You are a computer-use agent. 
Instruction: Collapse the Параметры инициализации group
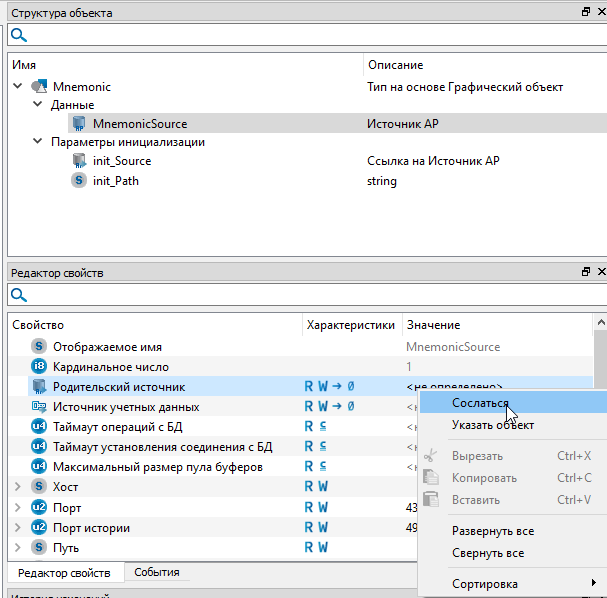click(x=37, y=142)
